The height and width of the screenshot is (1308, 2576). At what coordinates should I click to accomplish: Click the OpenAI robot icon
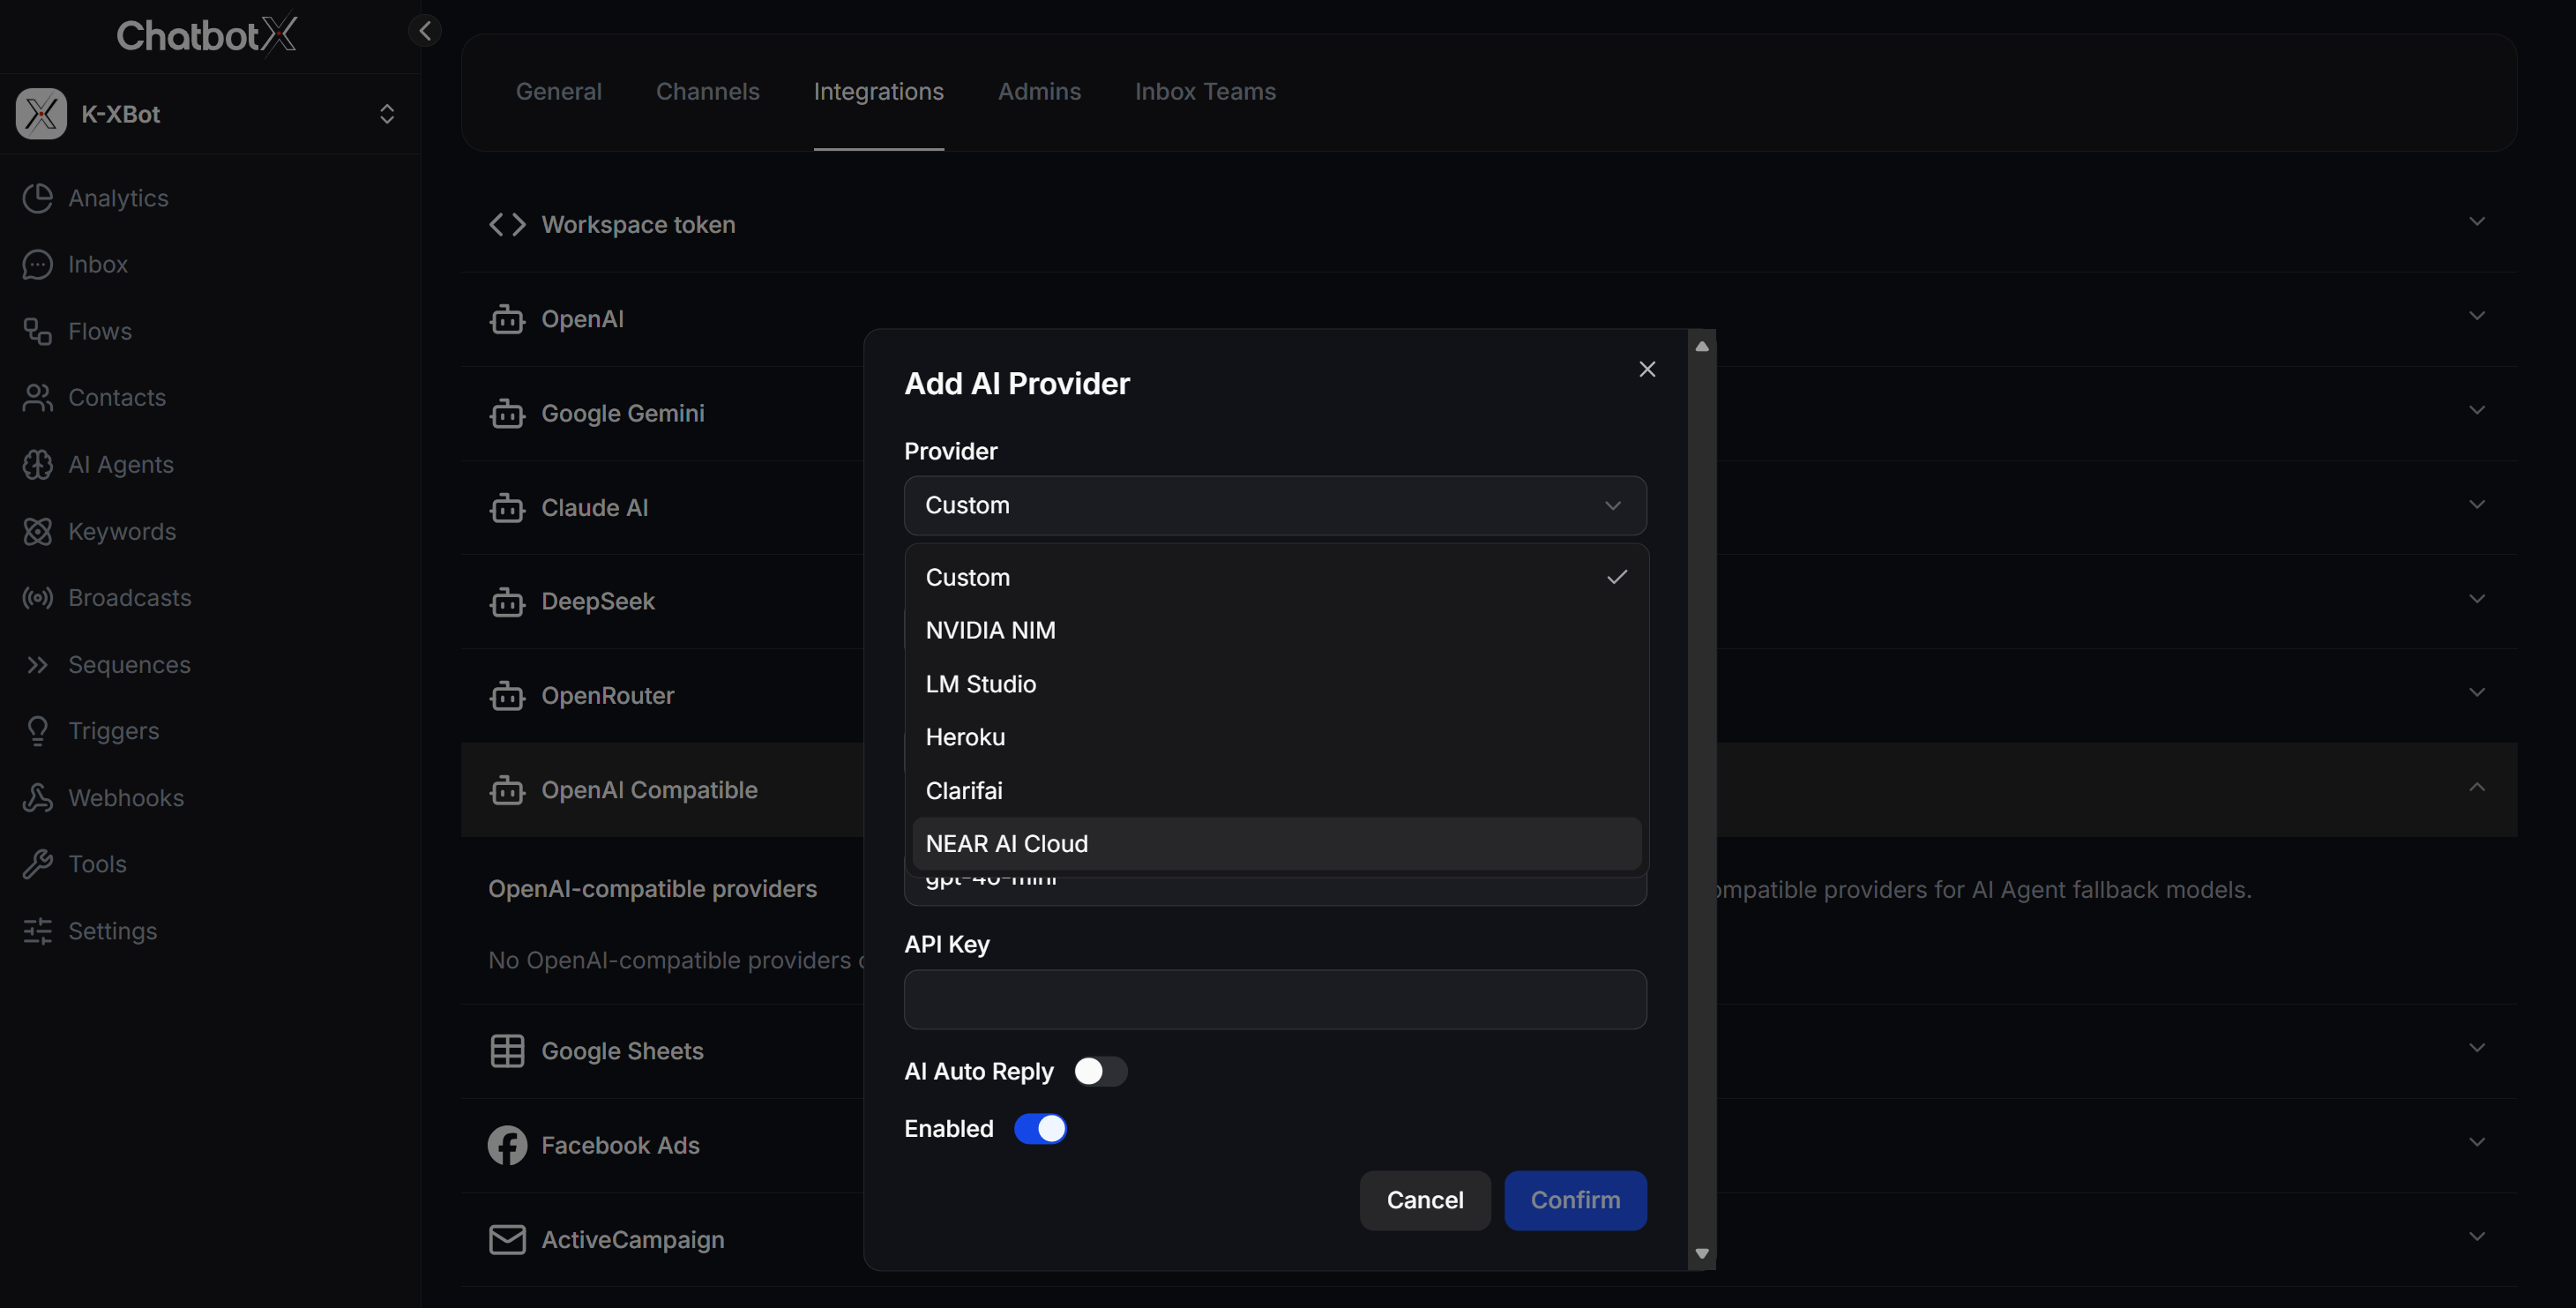(507, 319)
